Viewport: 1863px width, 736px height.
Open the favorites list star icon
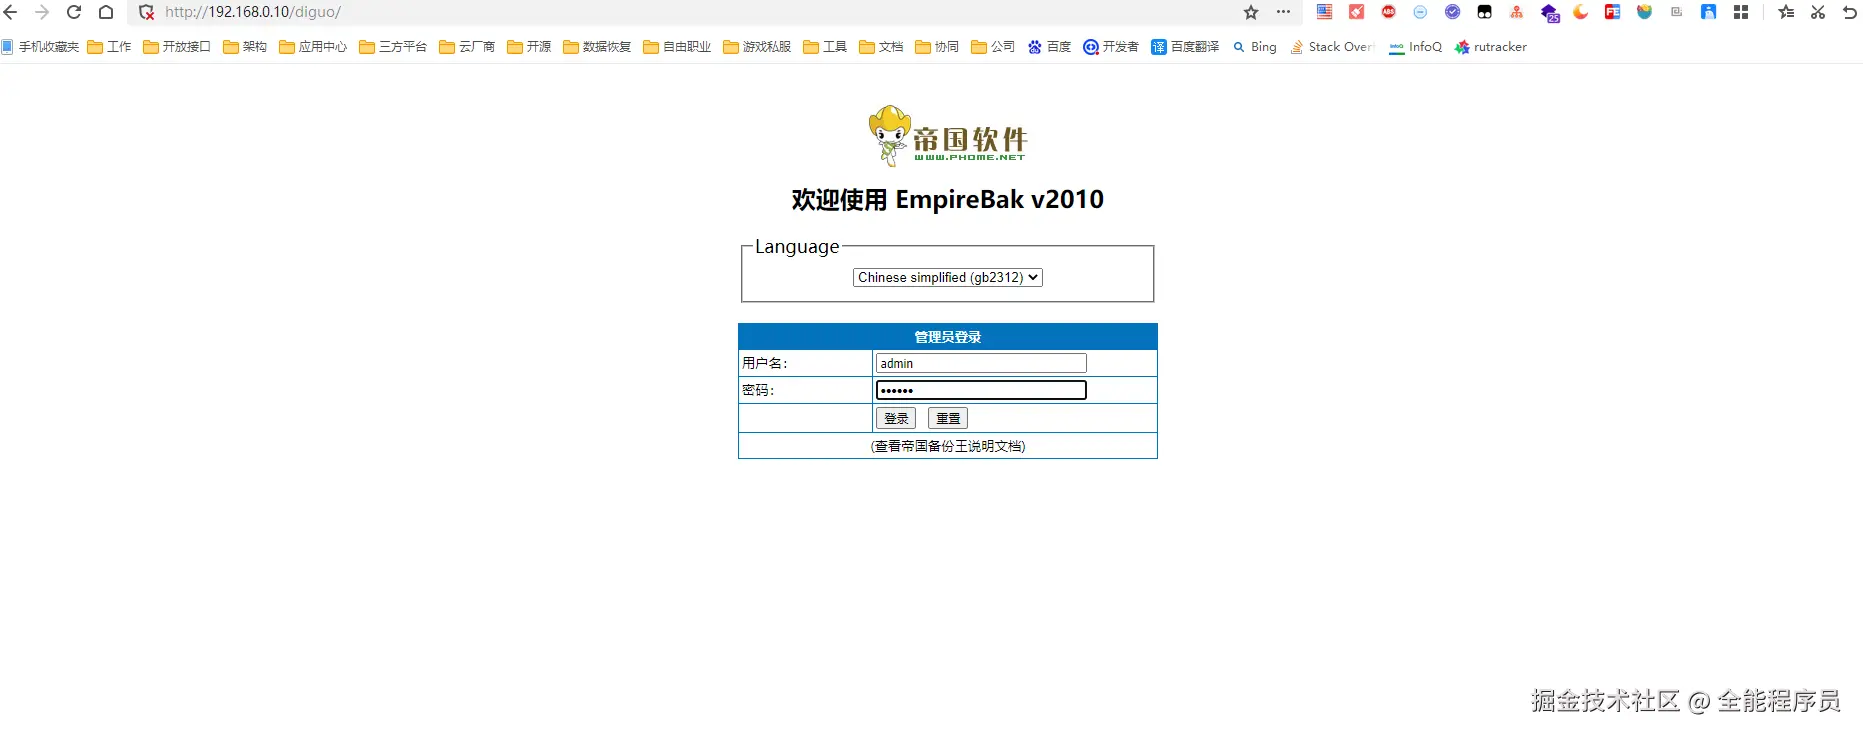pyautogui.click(x=1786, y=12)
